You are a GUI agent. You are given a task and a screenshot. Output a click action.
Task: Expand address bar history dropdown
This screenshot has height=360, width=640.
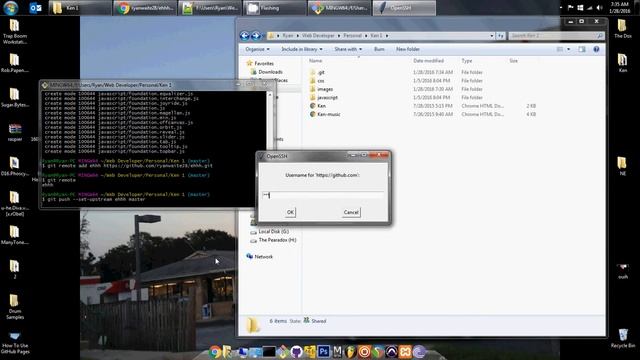pyautogui.click(x=492, y=36)
